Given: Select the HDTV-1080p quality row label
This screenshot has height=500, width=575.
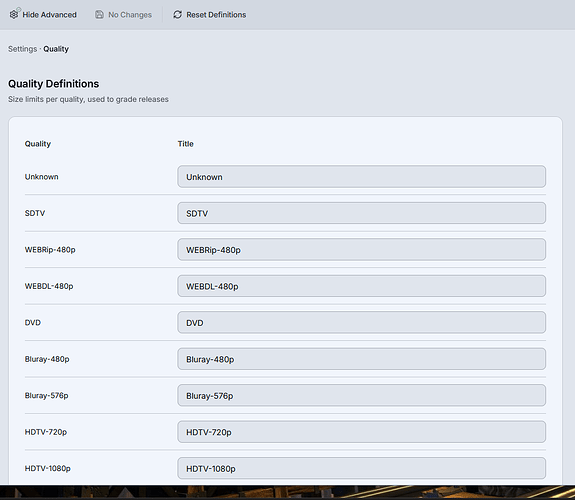Looking at the screenshot, I should click(48, 468).
